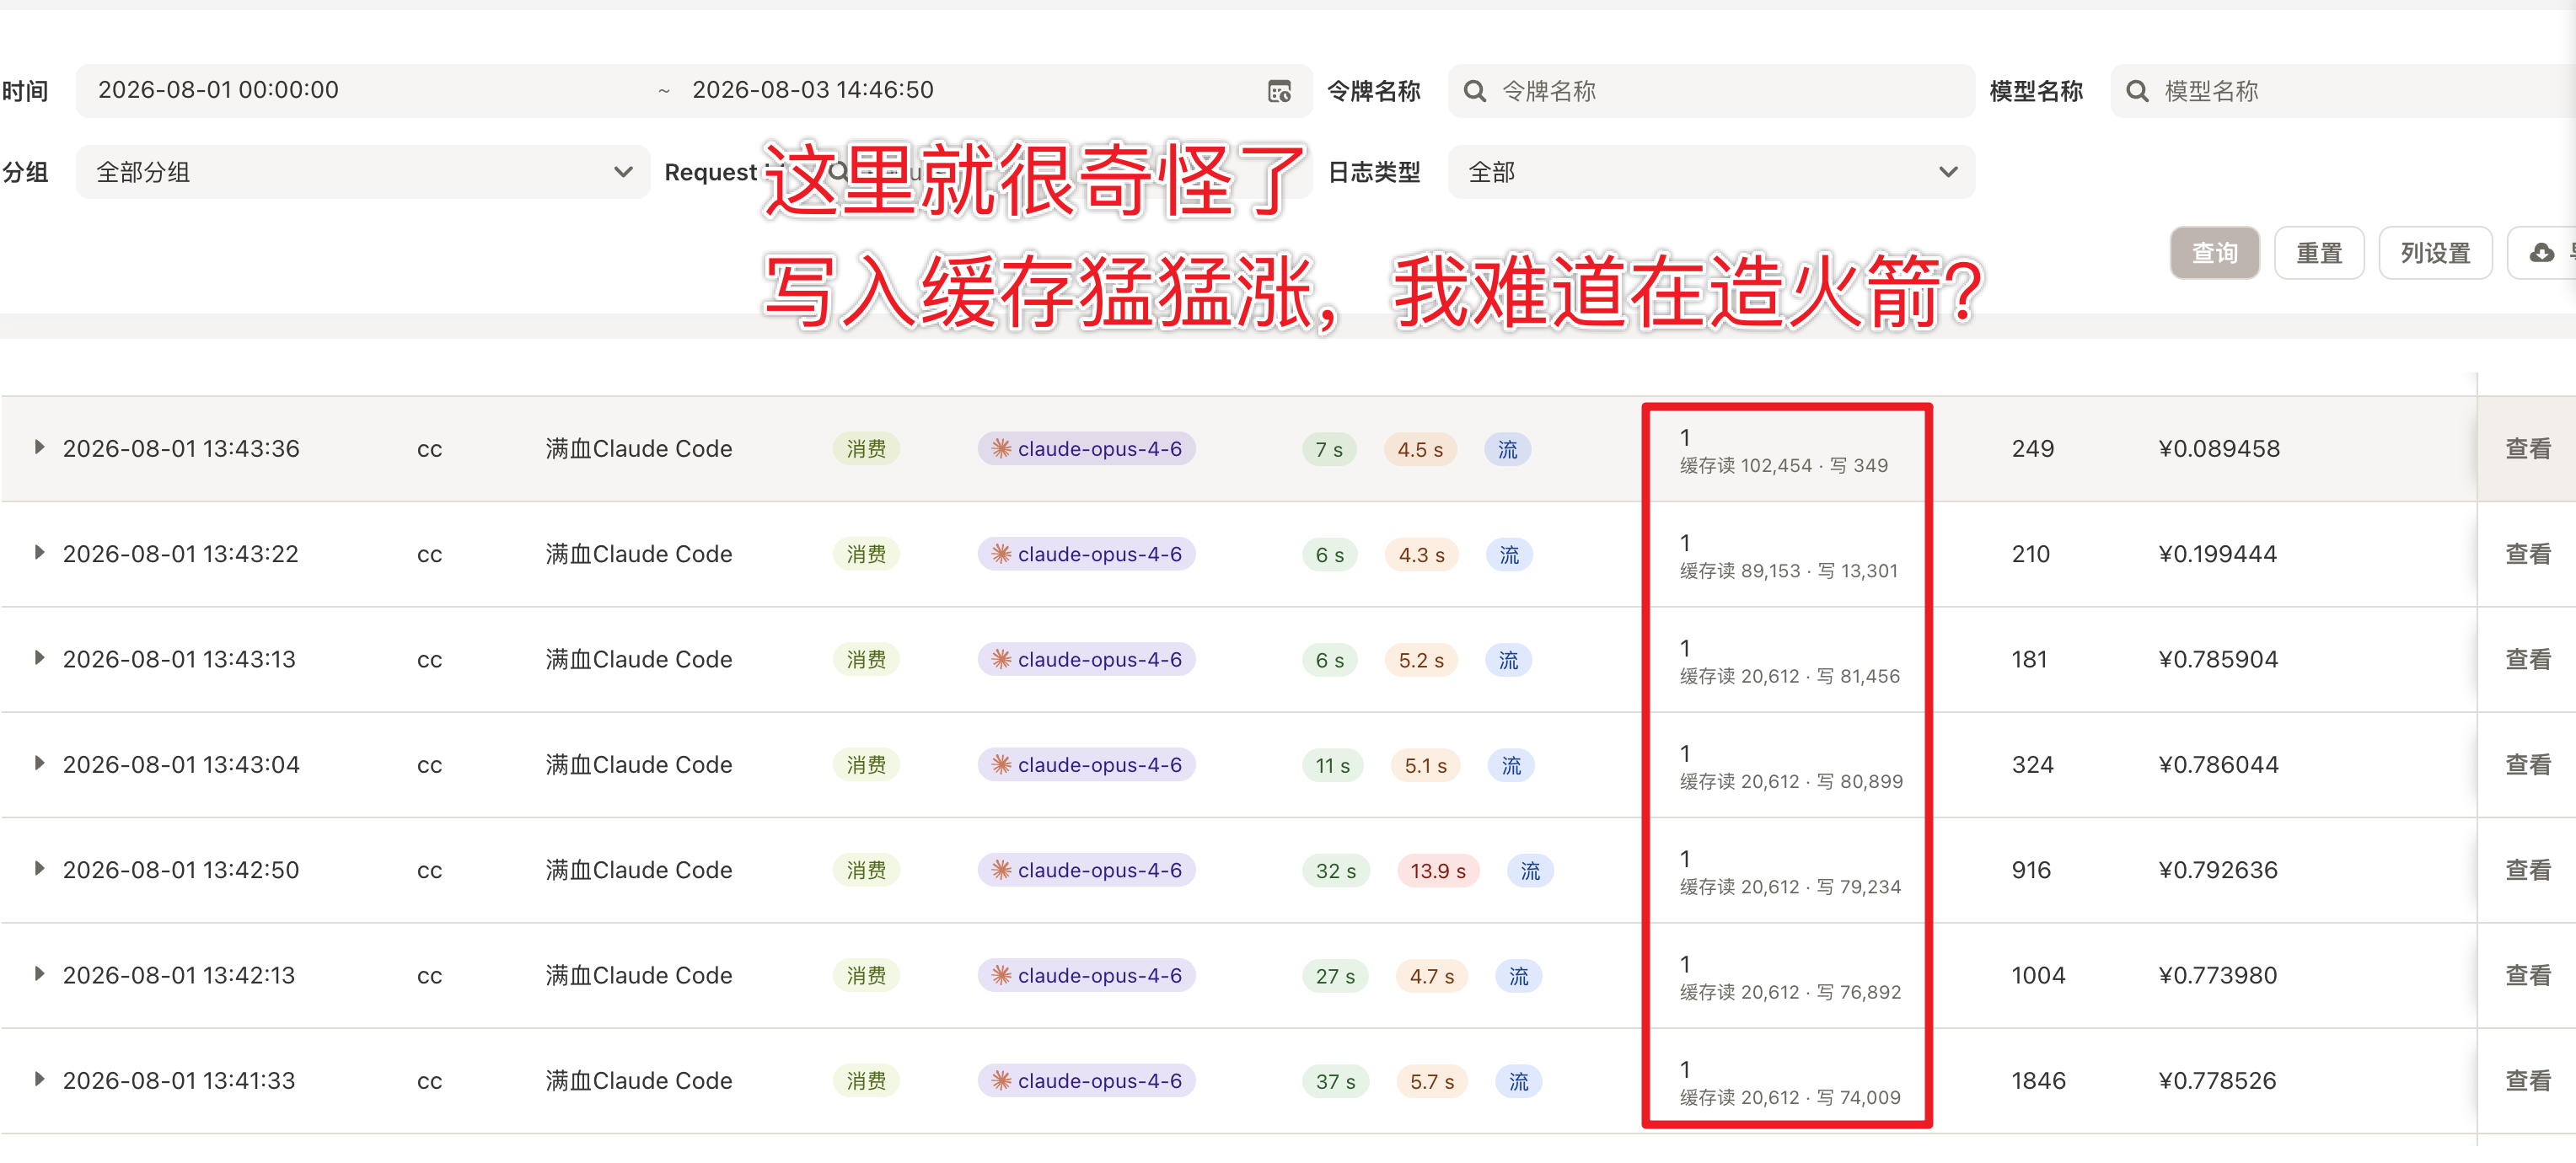The height and width of the screenshot is (1163, 2576).
Task: Expand the log row at 13:42:13
Action: pos(39,974)
